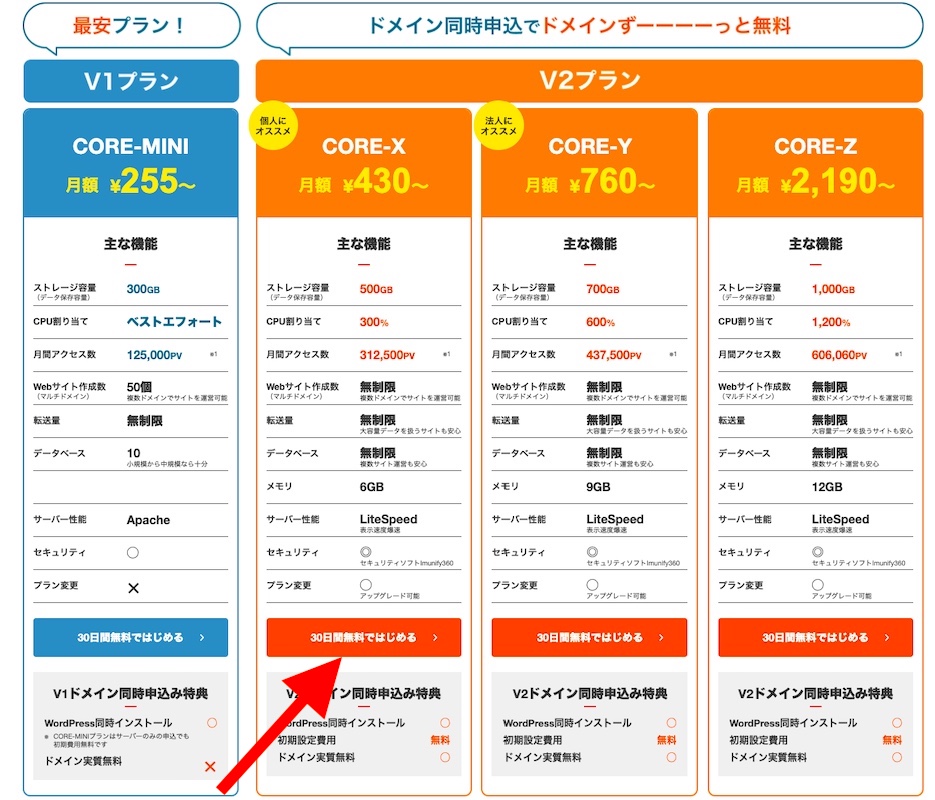Image resolution: width=935 pixels, height=800 pixels.
Task: Click the 法人にオススメ yellow badge
Action: (499, 125)
